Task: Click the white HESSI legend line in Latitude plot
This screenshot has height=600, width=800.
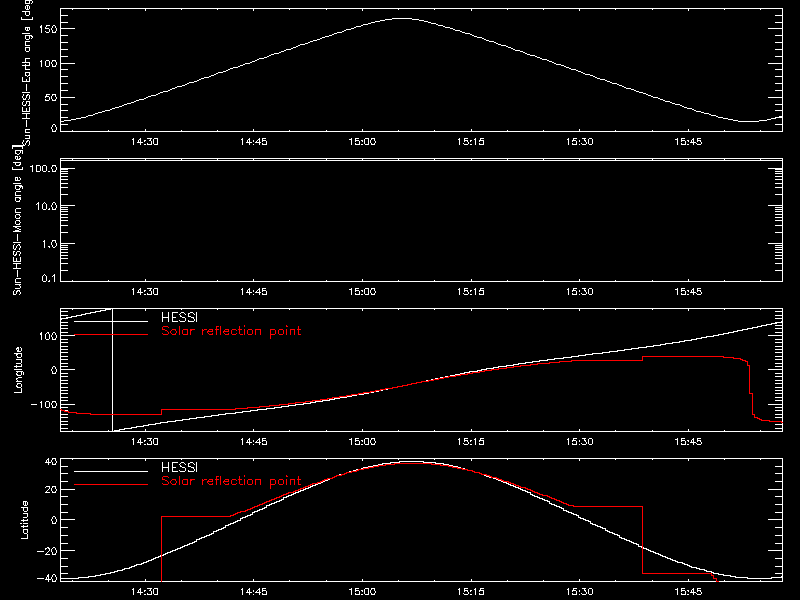Action: tap(111, 471)
